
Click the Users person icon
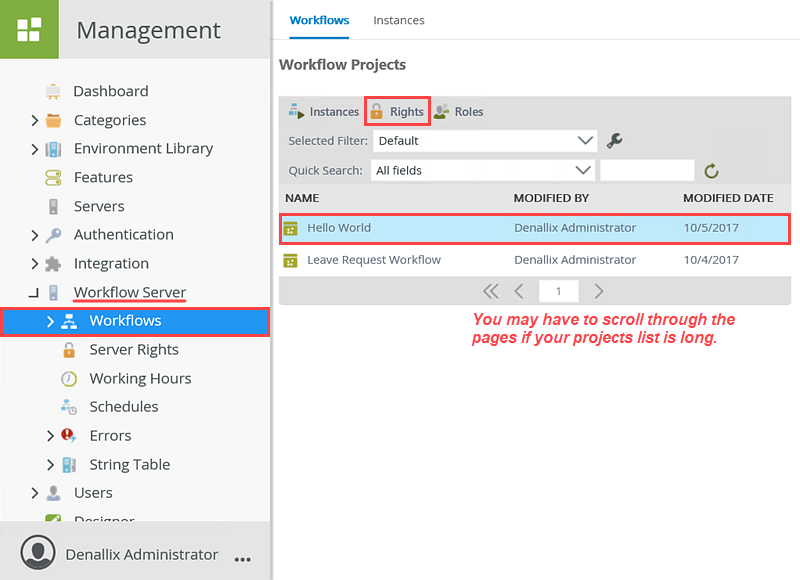[53, 493]
